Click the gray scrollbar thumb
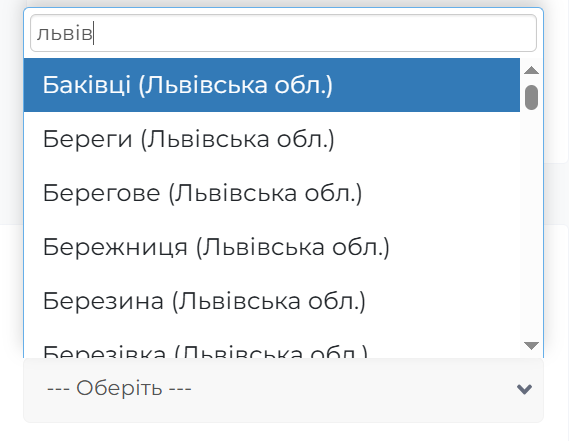Image resolution: width=569 pixels, height=441 pixels. pos(532,97)
